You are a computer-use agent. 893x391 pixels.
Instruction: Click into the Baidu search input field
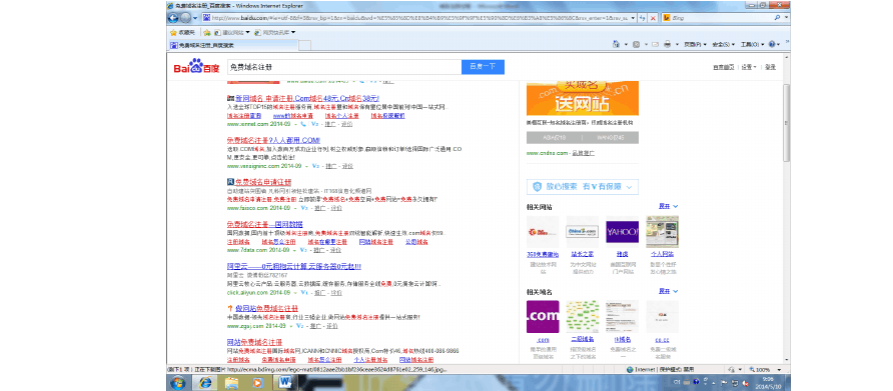click(x=344, y=67)
